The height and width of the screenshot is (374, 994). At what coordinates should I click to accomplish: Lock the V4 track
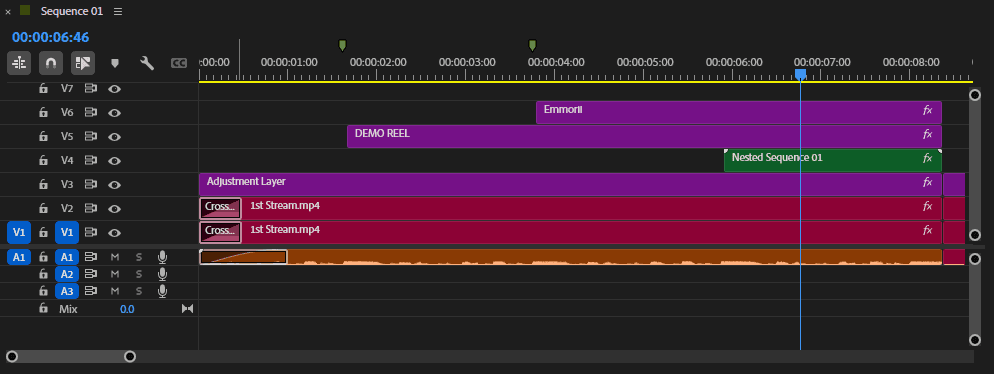[43, 160]
